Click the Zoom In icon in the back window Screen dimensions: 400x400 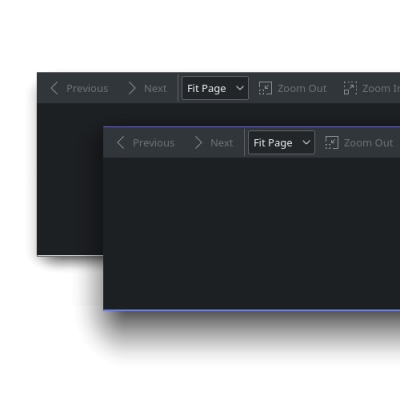coord(350,88)
